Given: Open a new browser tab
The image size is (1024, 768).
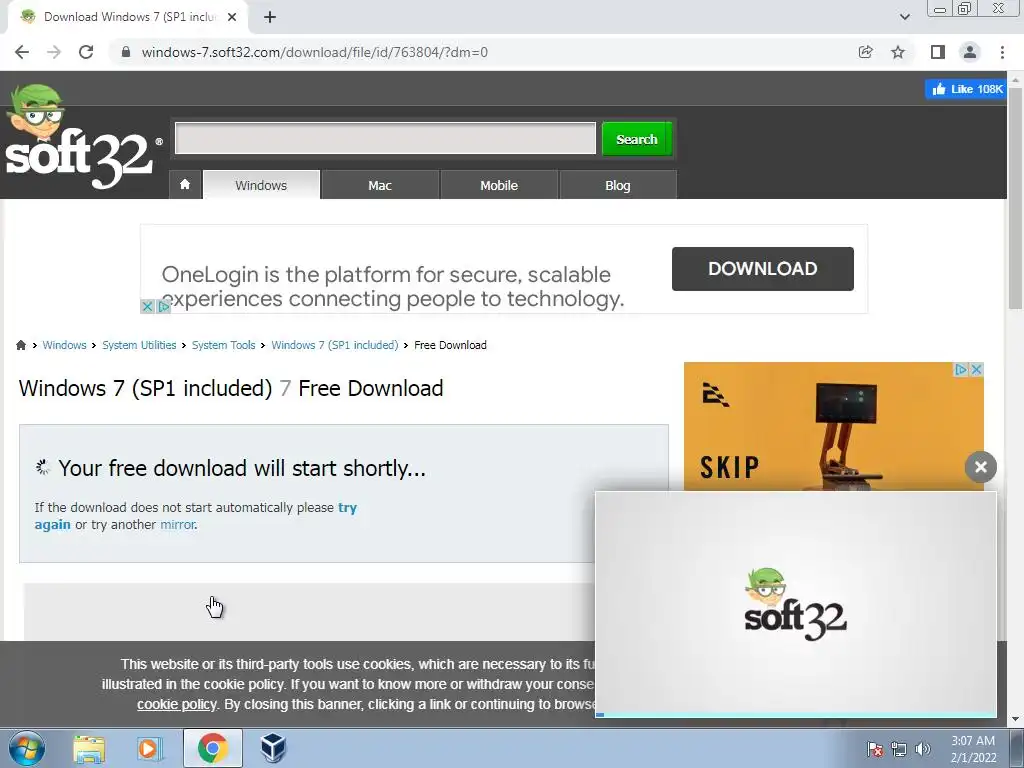Looking at the screenshot, I should tap(270, 17).
